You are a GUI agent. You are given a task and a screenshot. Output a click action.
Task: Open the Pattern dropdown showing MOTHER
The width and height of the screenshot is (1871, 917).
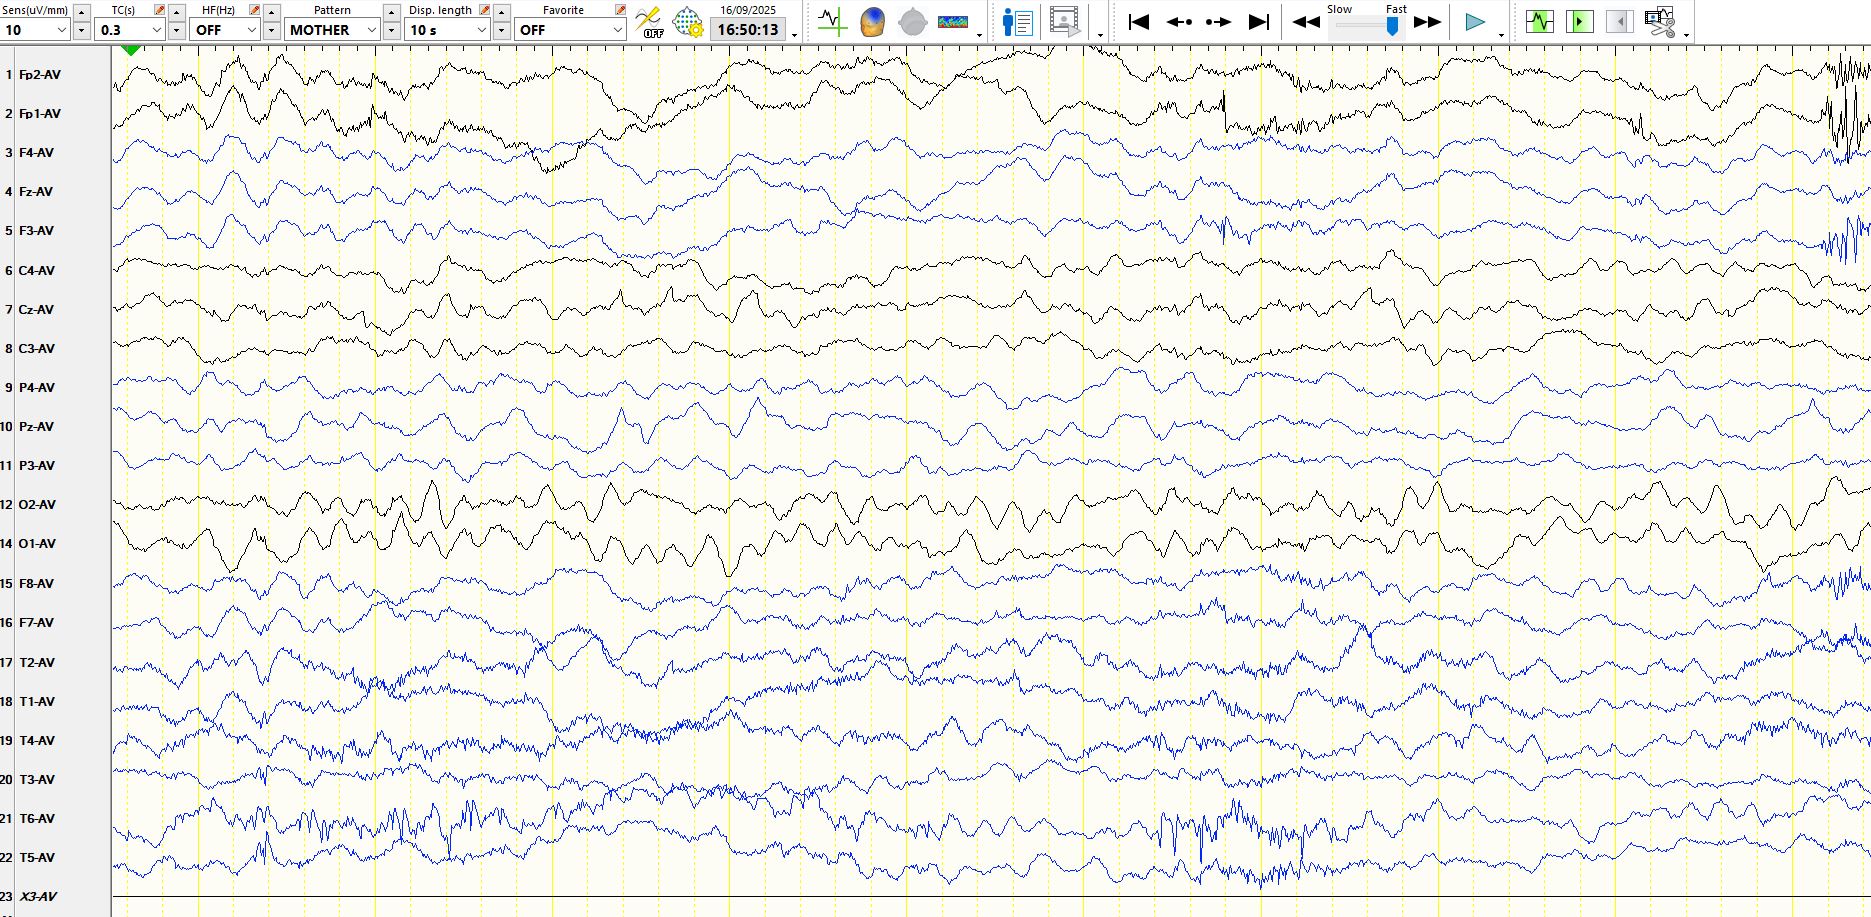pos(332,30)
